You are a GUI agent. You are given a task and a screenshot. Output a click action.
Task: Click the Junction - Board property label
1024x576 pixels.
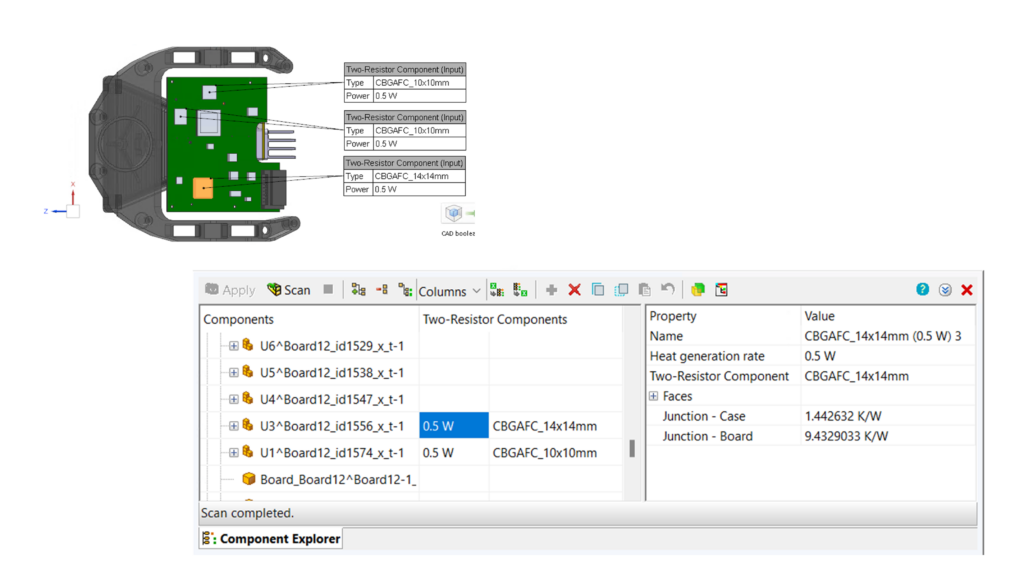pyautogui.click(x=707, y=436)
